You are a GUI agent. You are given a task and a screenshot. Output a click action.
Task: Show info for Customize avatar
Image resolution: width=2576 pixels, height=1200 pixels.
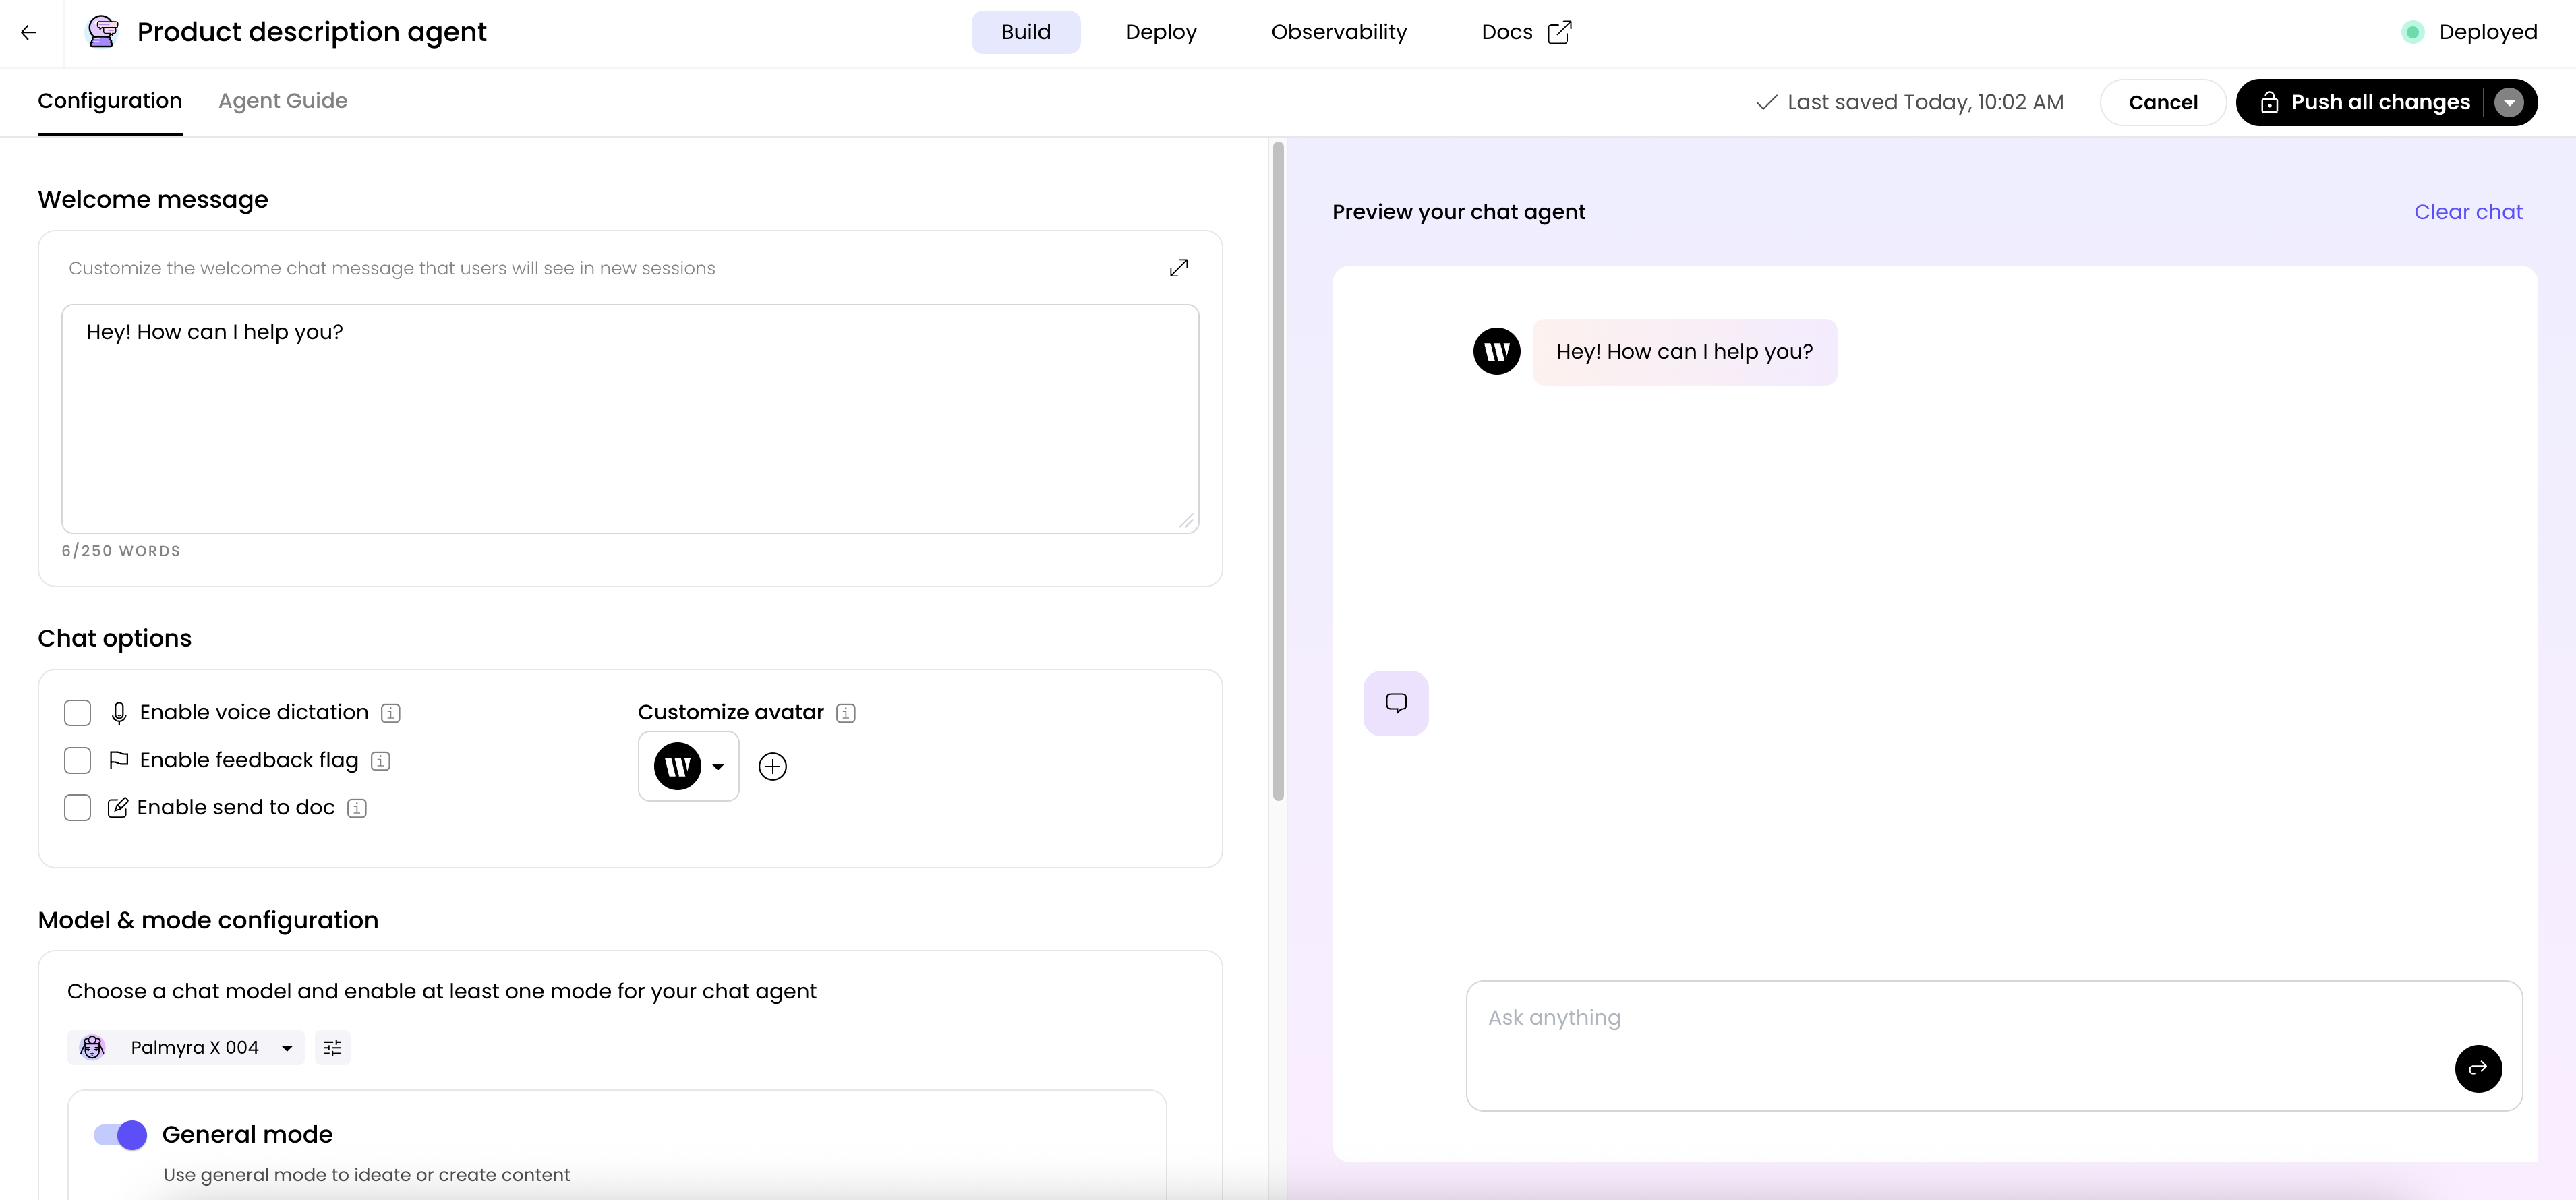846,713
